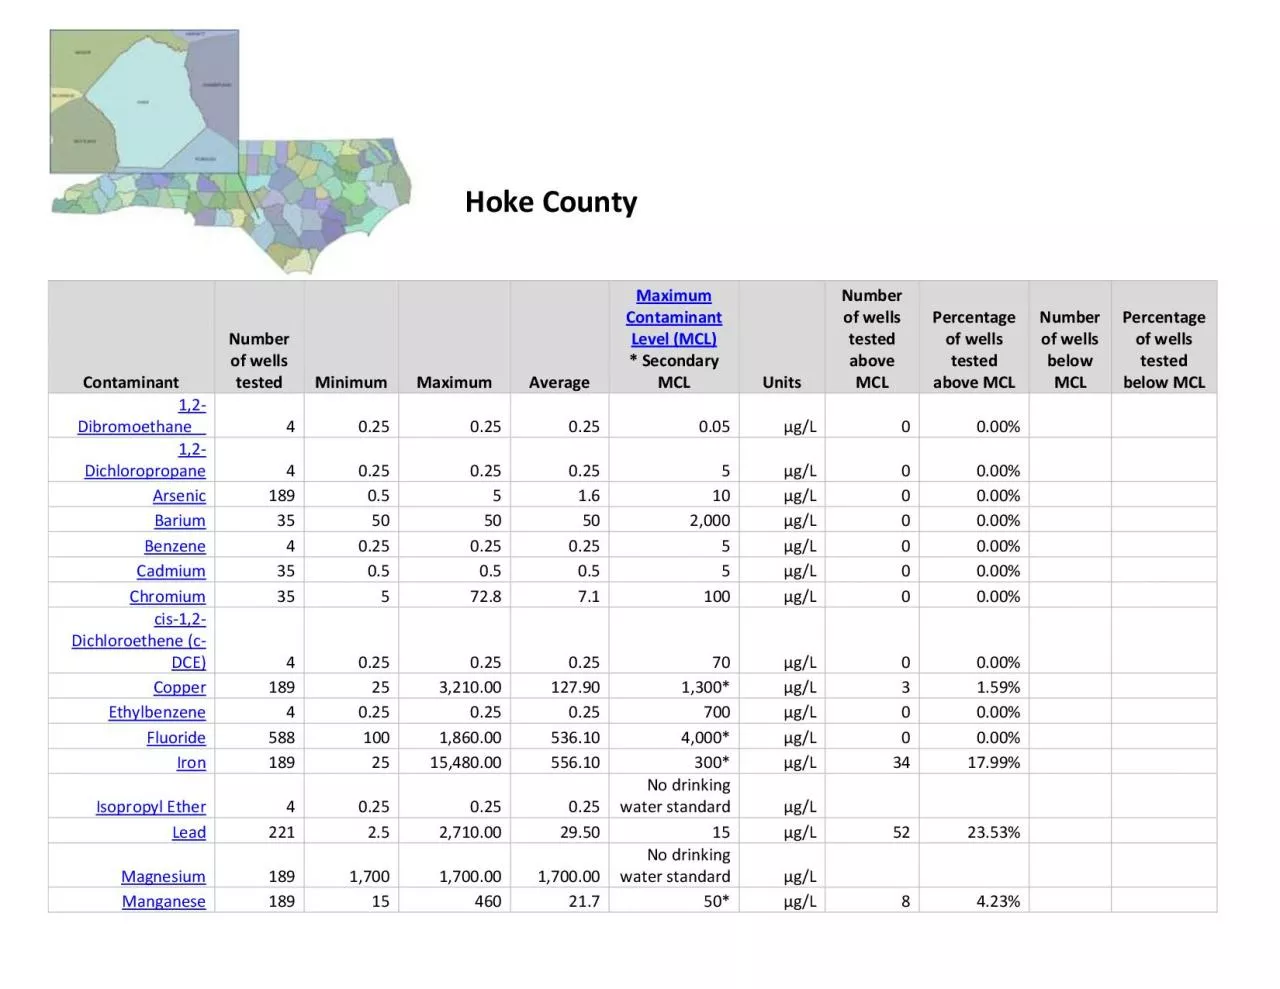Click the North Carolina county map image
This screenshot has width=1280, height=989.
[x=230, y=152]
